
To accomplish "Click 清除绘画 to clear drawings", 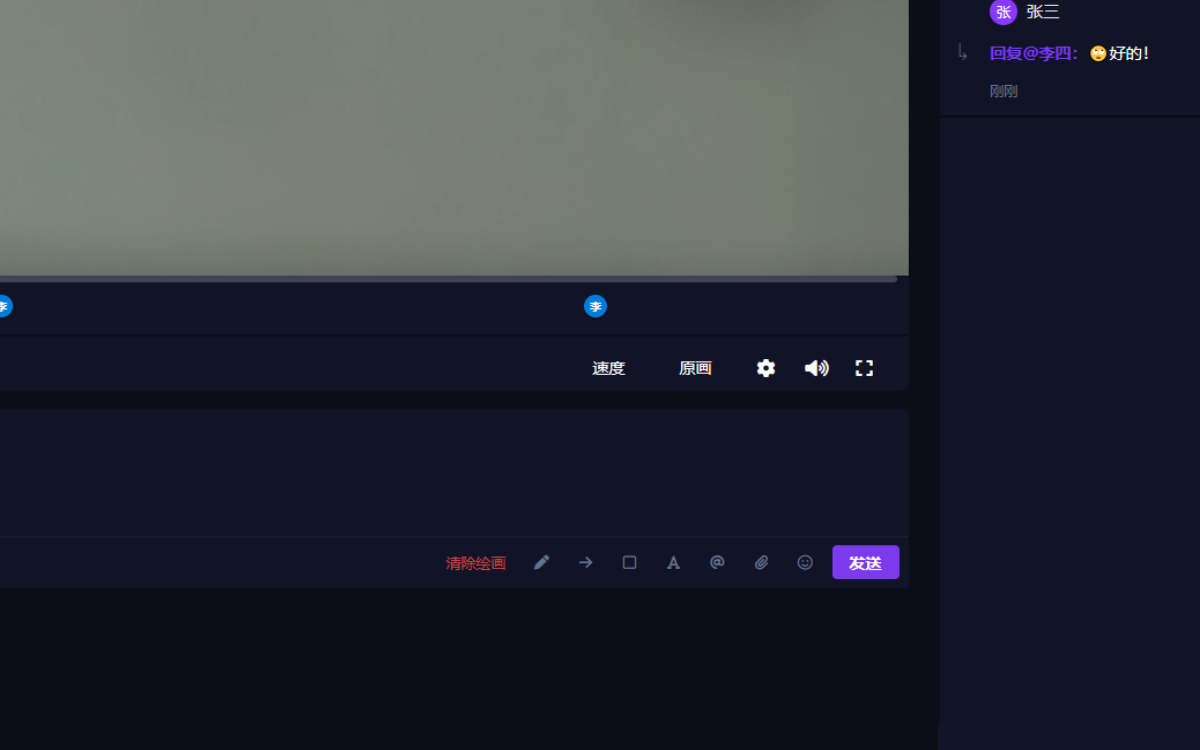I will pos(476,563).
